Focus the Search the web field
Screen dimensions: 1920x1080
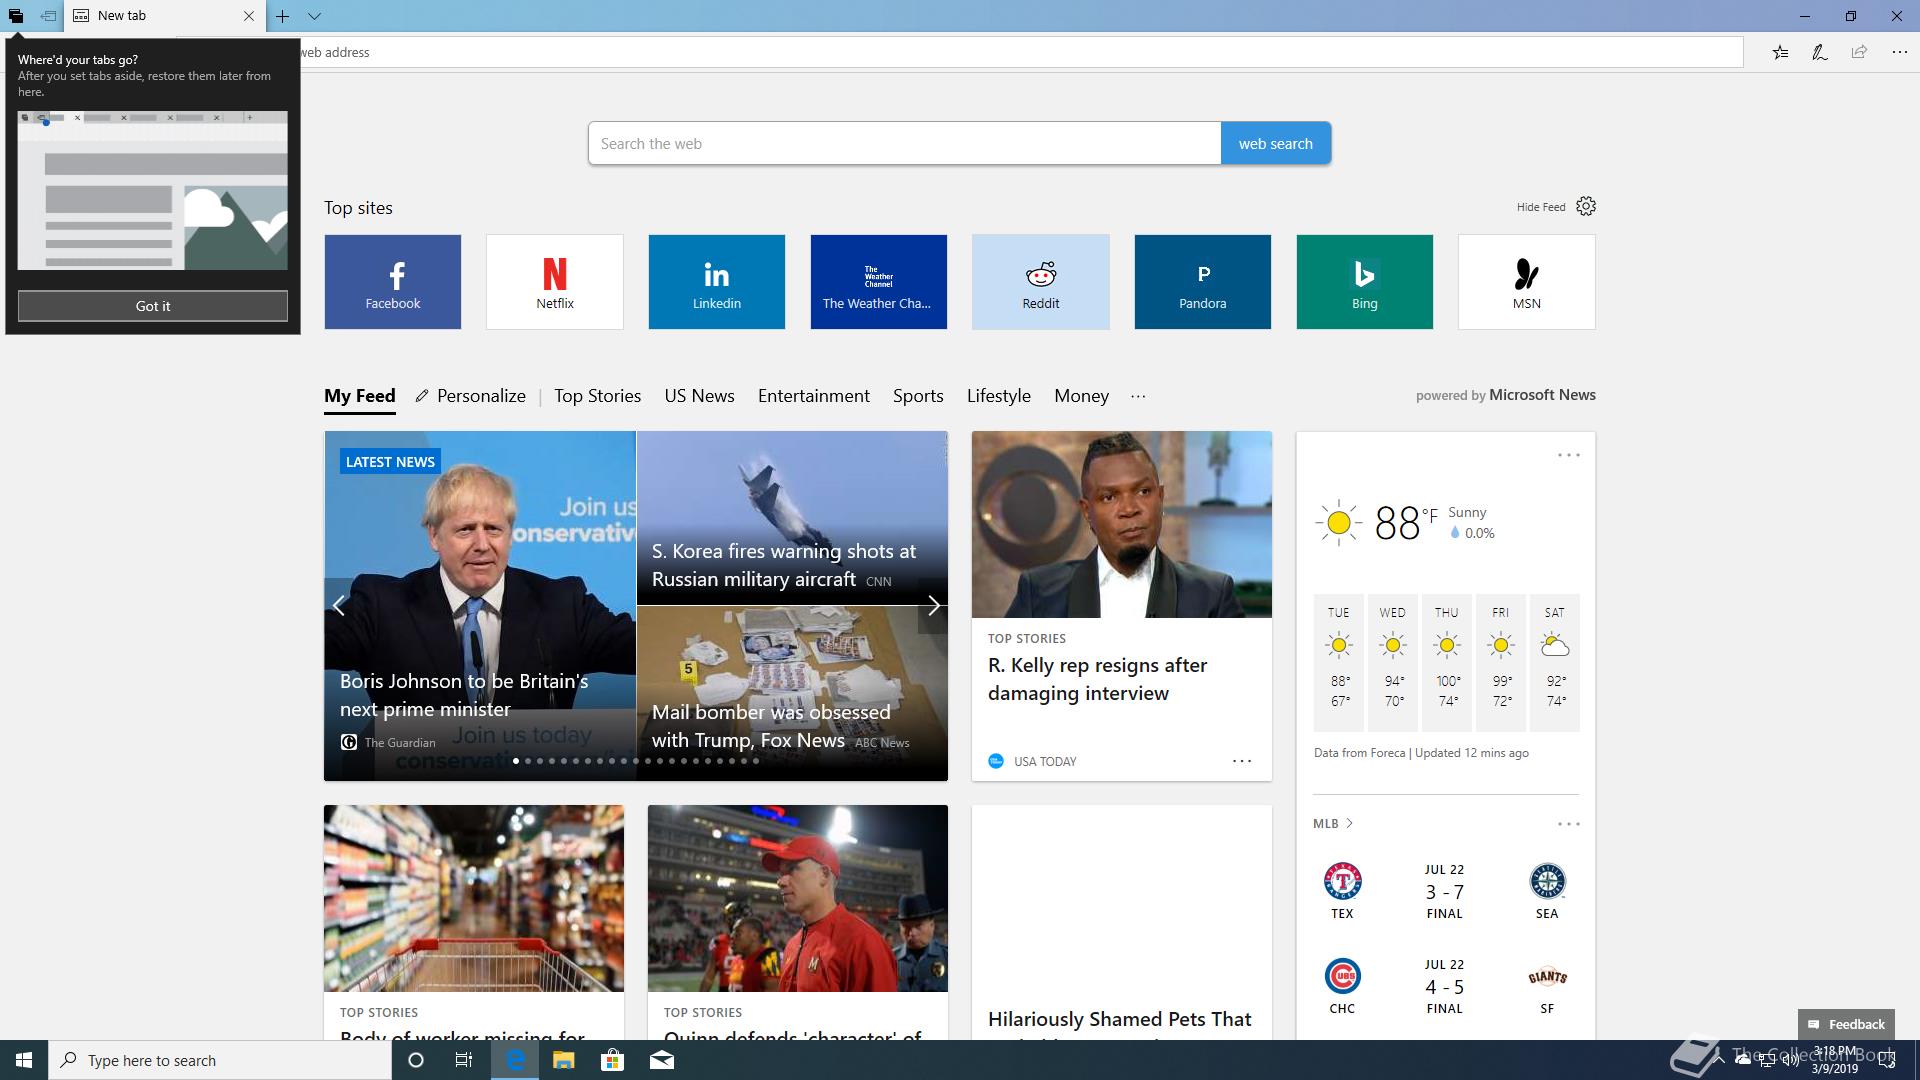904,143
